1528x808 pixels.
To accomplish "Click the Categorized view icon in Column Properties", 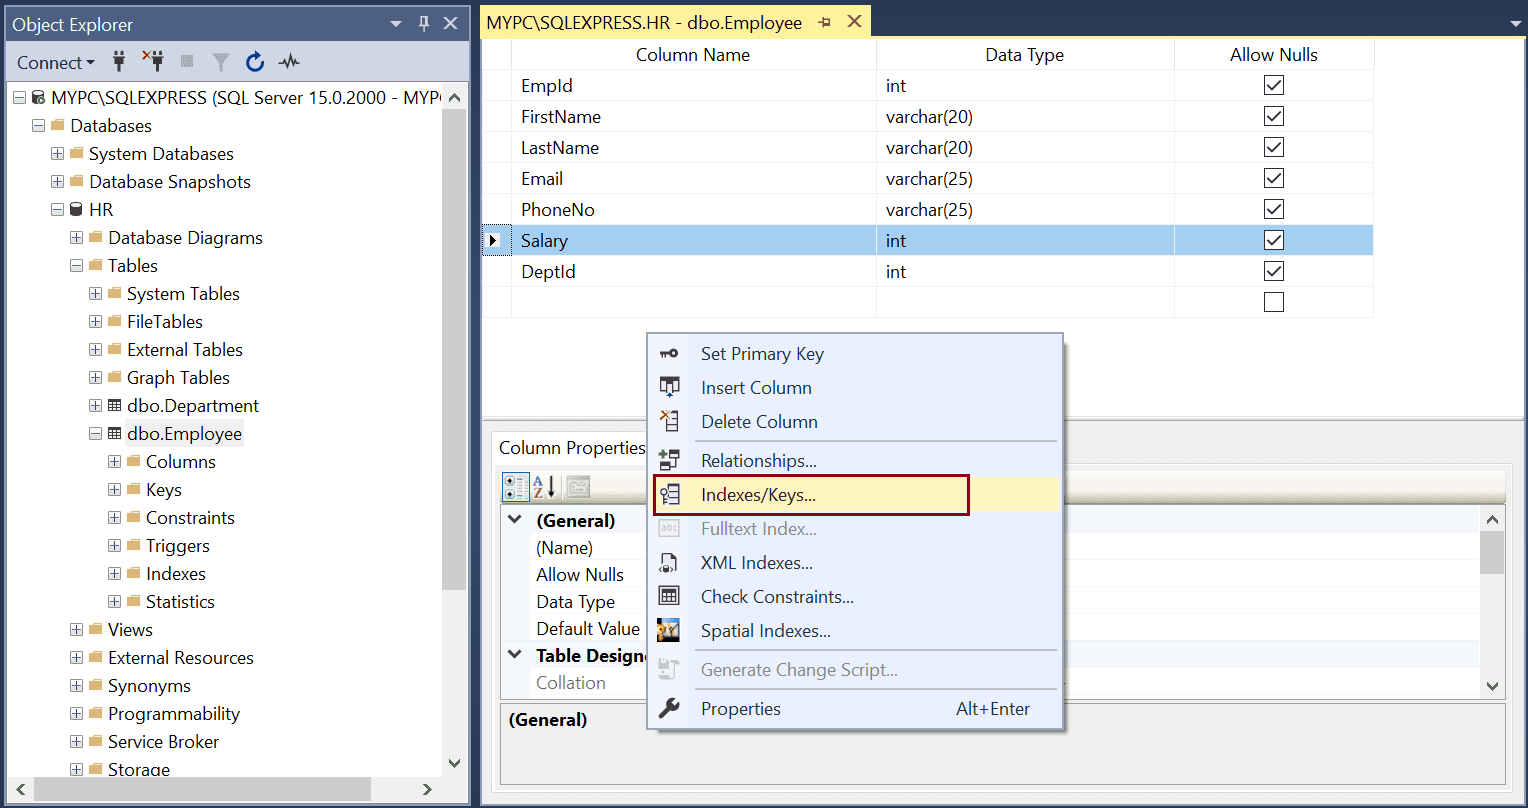I will point(516,487).
